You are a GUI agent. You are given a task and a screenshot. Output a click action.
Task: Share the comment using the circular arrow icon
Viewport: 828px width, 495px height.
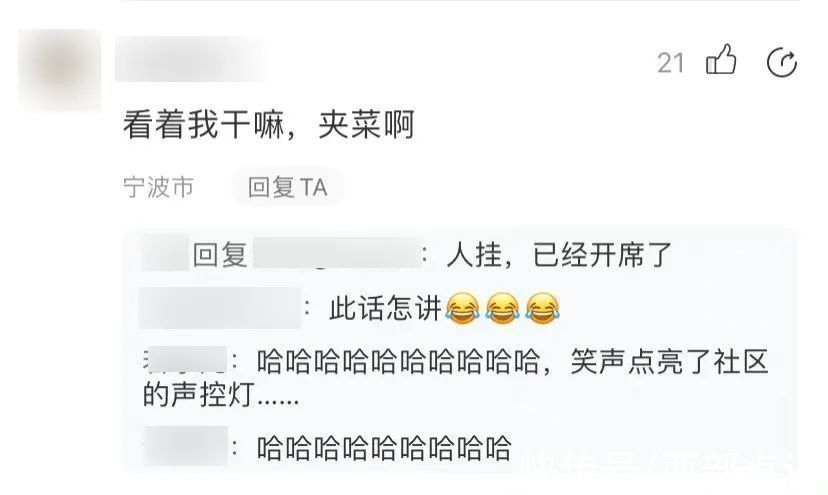pyautogui.click(x=782, y=62)
